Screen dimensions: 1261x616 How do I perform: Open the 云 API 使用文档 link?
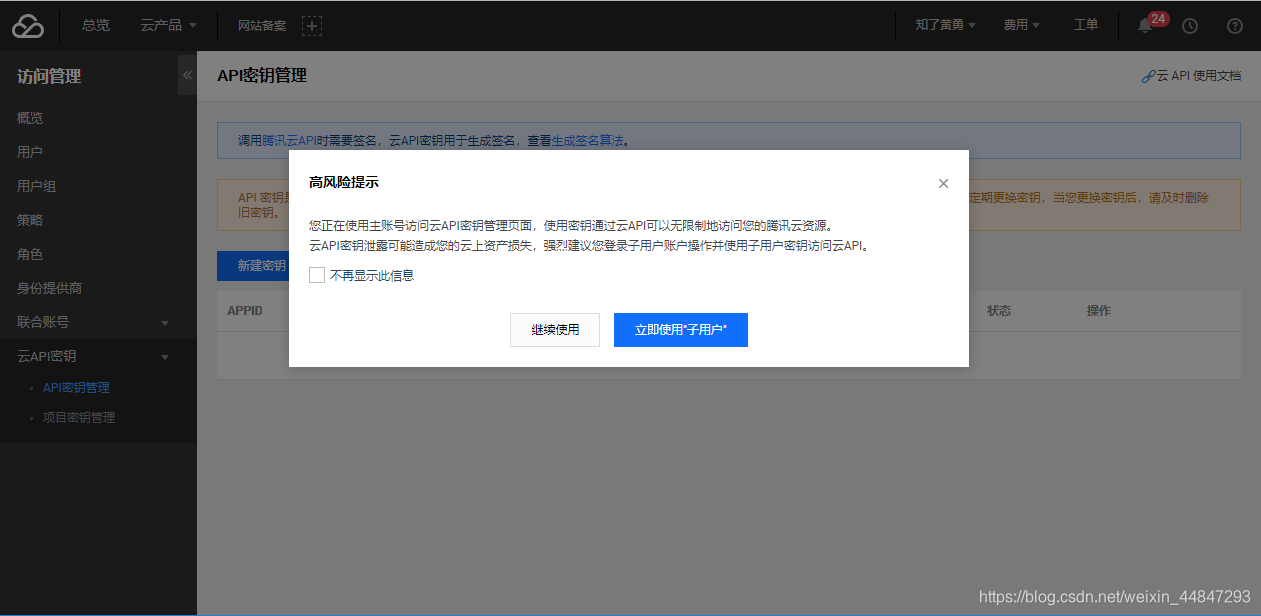(x=1199, y=76)
